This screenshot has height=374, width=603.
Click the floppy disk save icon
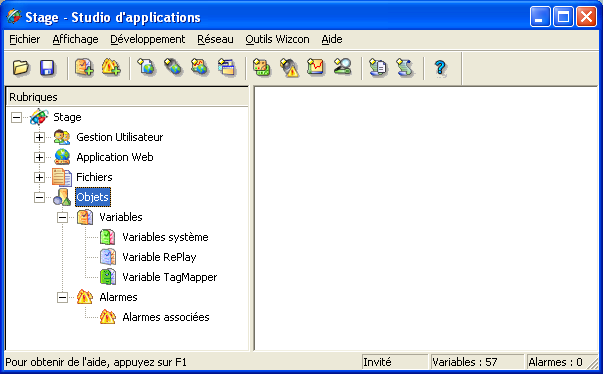[47, 68]
